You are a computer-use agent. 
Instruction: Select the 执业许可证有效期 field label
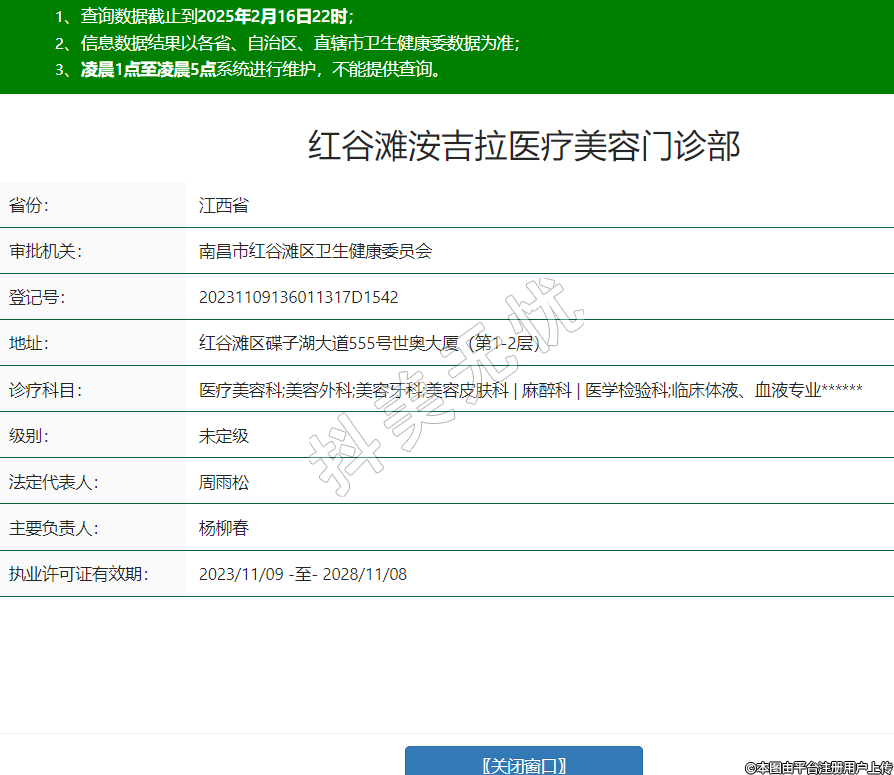[x=78, y=574]
